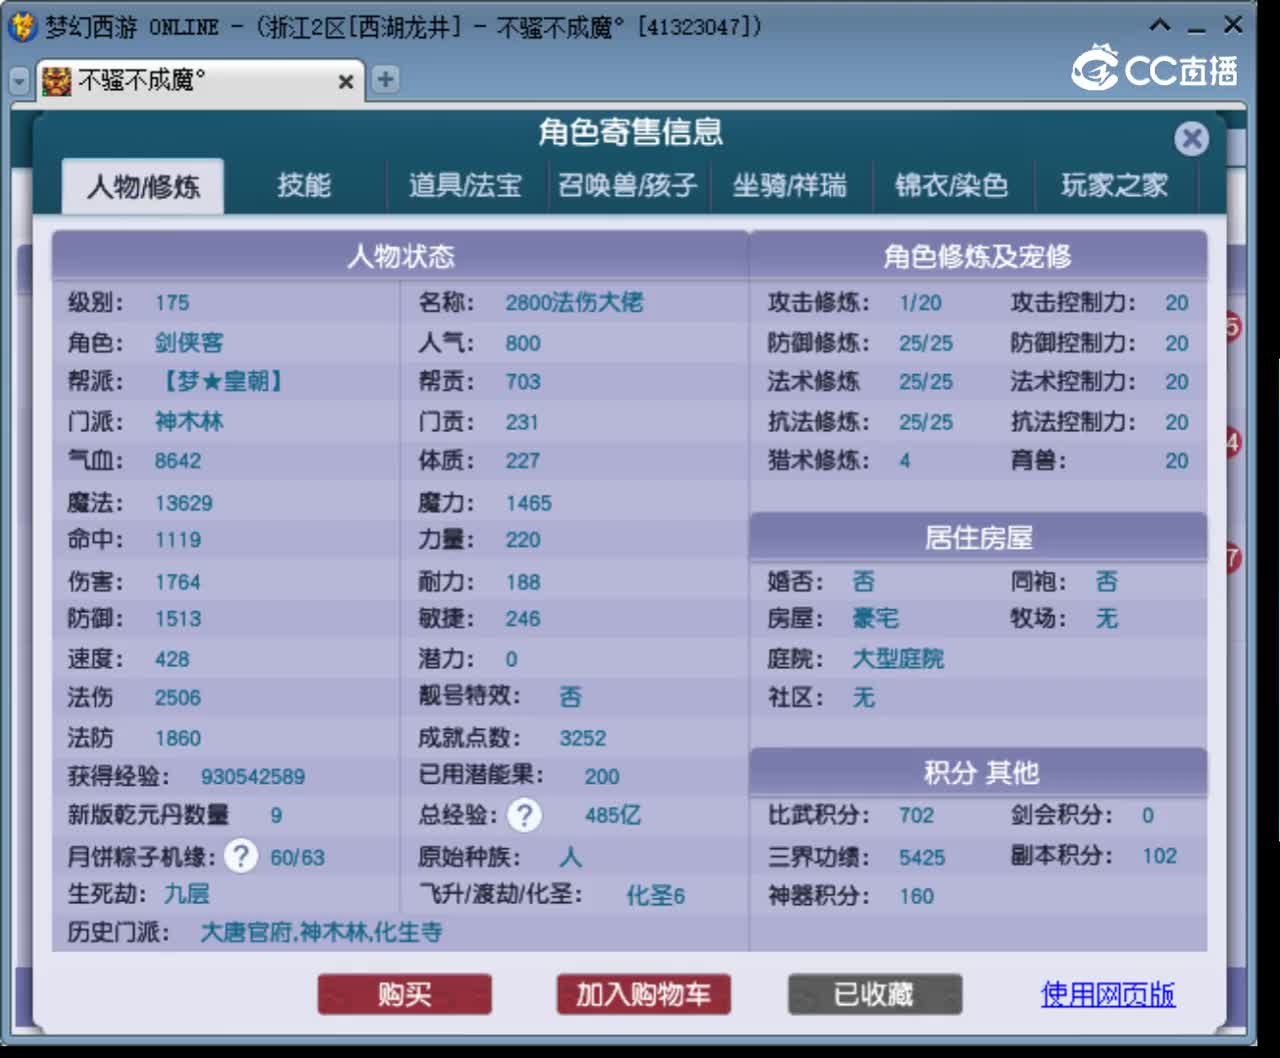Select the 不骚不成魔° browser tab

coord(198,81)
